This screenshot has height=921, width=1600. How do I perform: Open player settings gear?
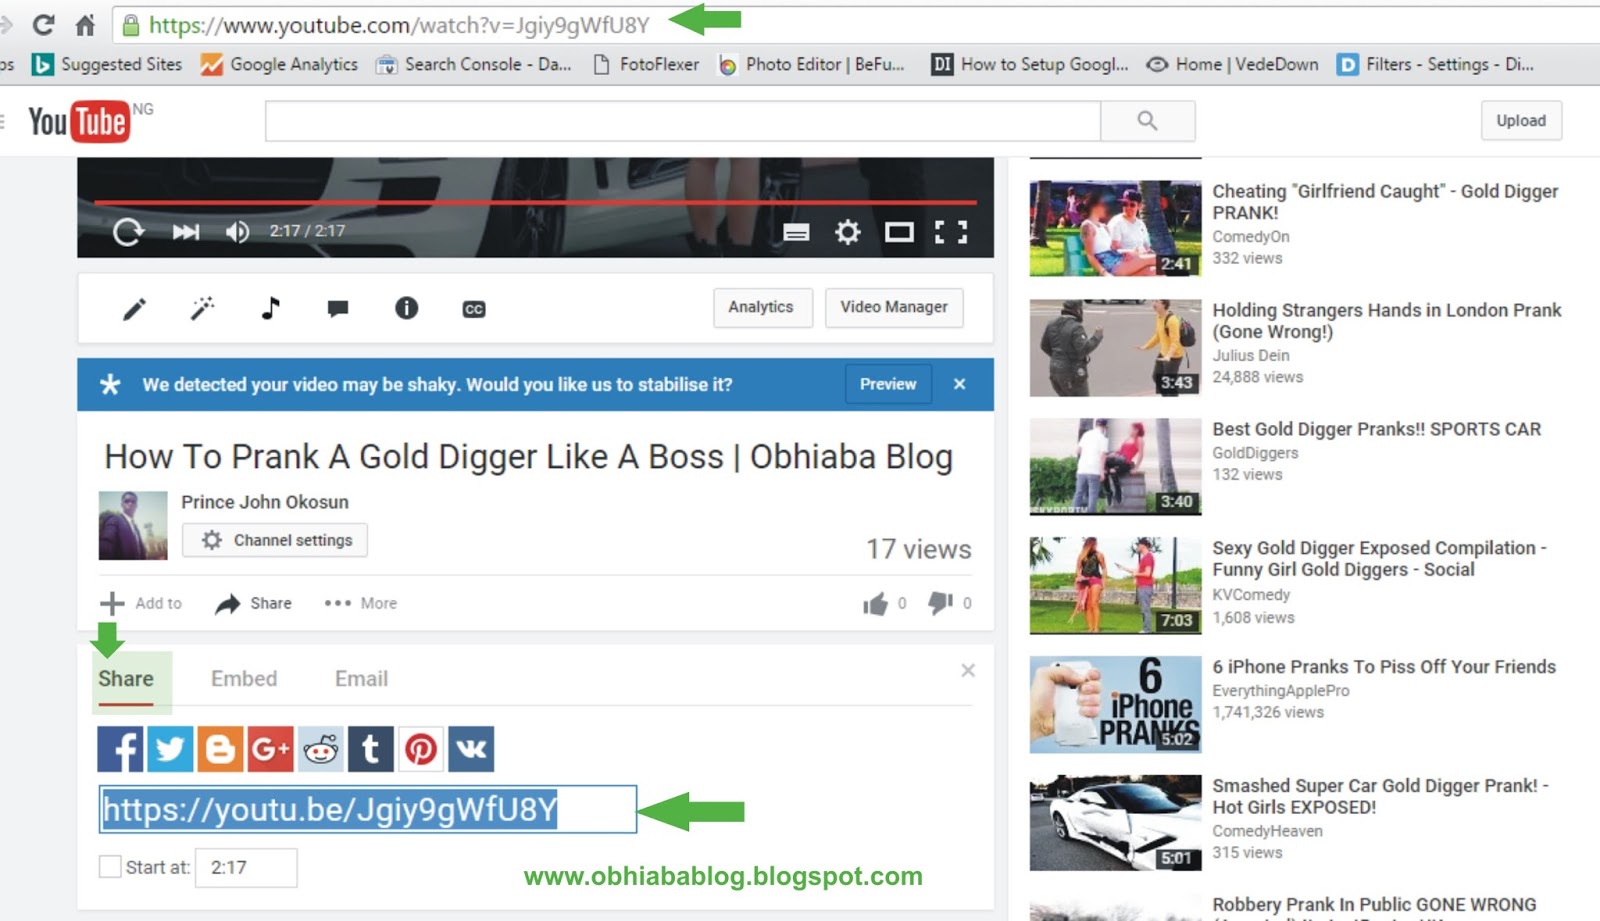(x=847, y=233)
